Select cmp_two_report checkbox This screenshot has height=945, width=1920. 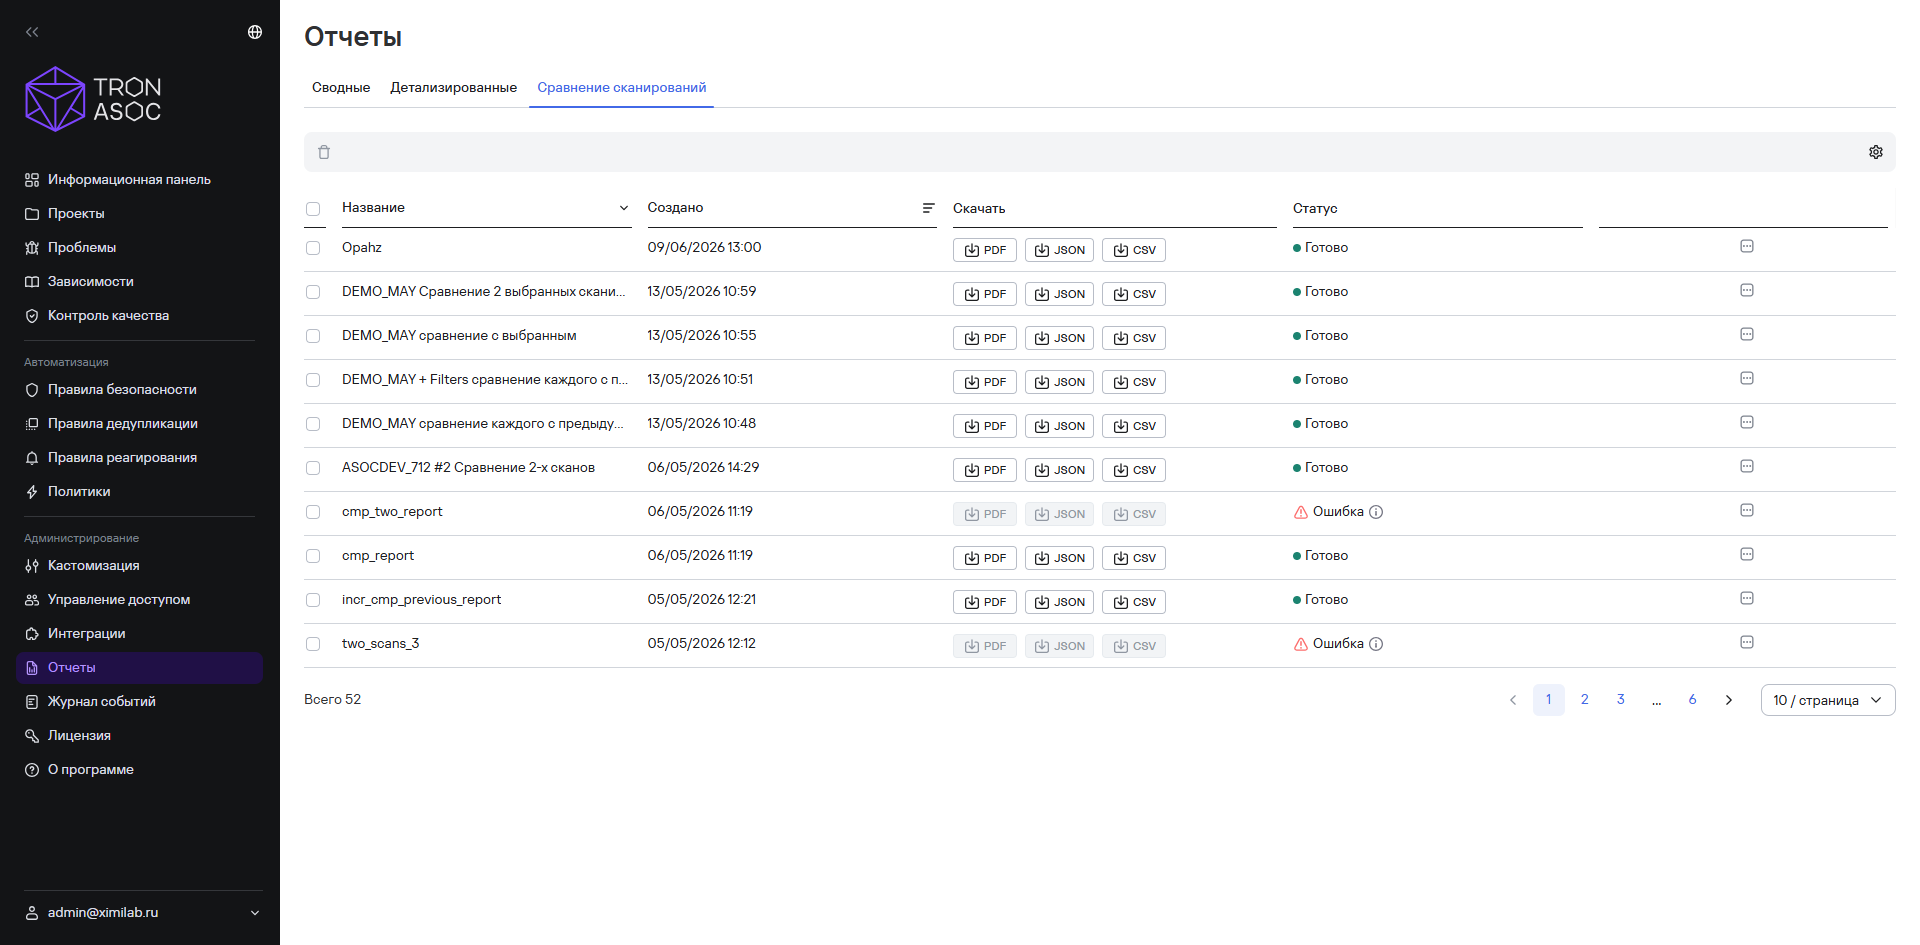point(313,512)
